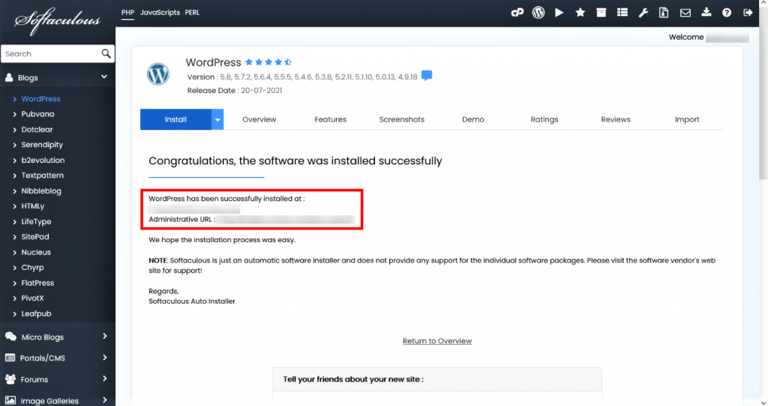Screen dimensions: 768x406
Task: Focus the Search input field
Action: 51,53
